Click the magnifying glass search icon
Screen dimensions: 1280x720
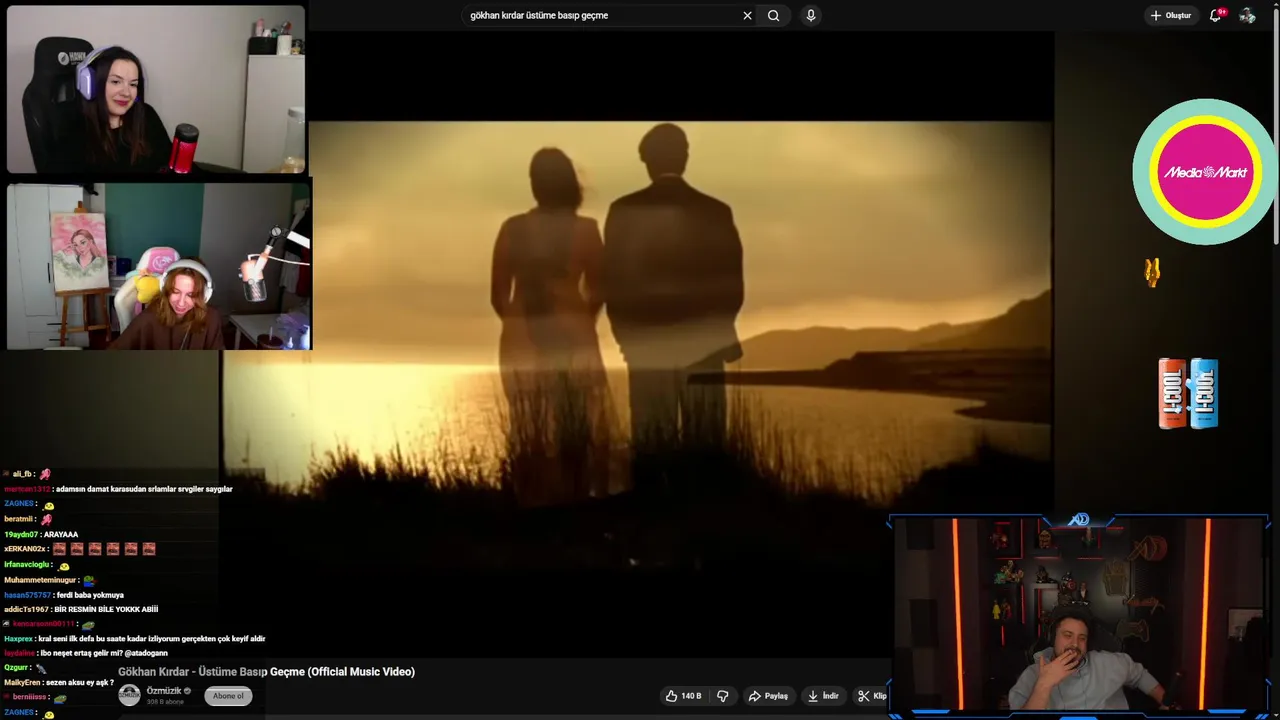tap(774, 15)
